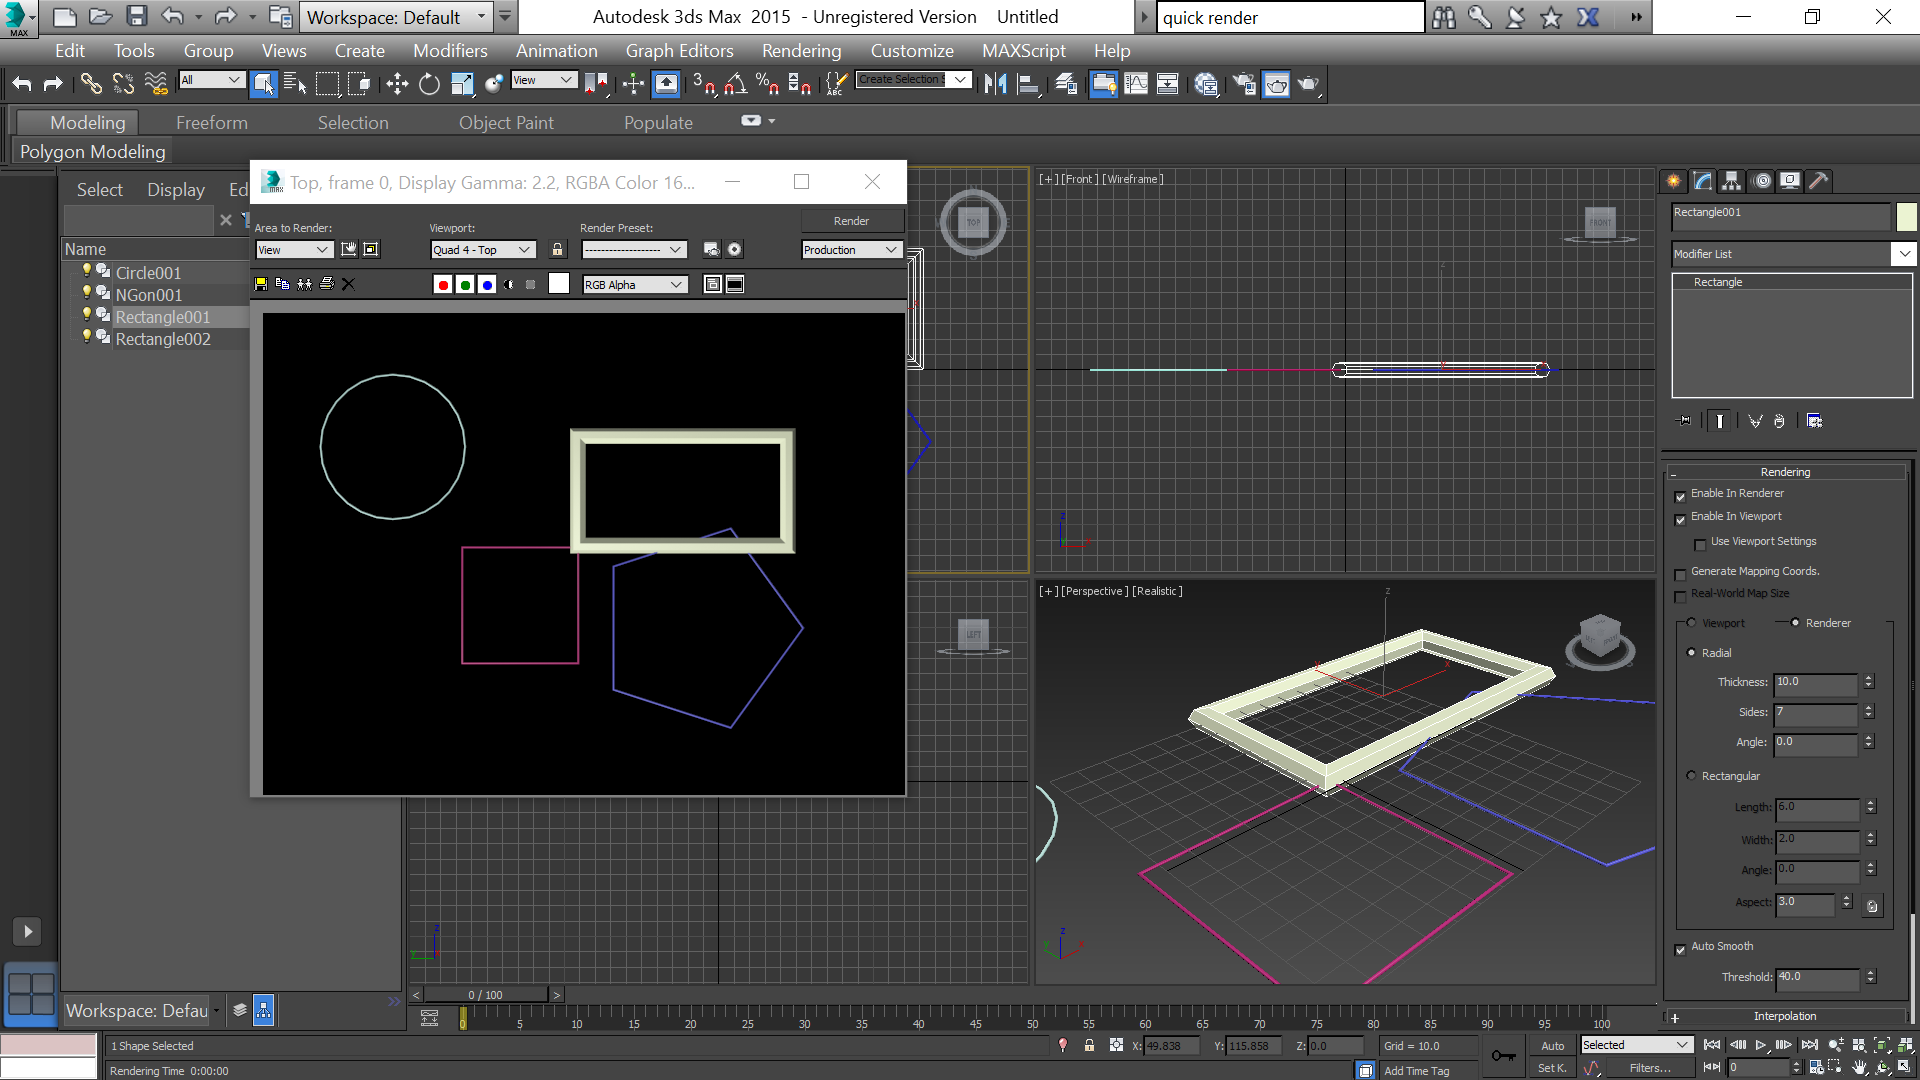
Task: Expand the Render Preset dropdown
Action: pos(674,249)
